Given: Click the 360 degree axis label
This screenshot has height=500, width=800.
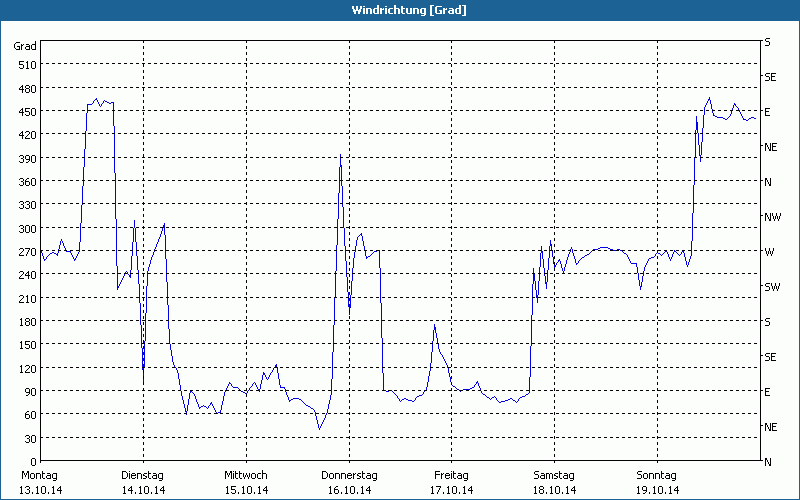Looking at the screenshot, I should 28,182.
